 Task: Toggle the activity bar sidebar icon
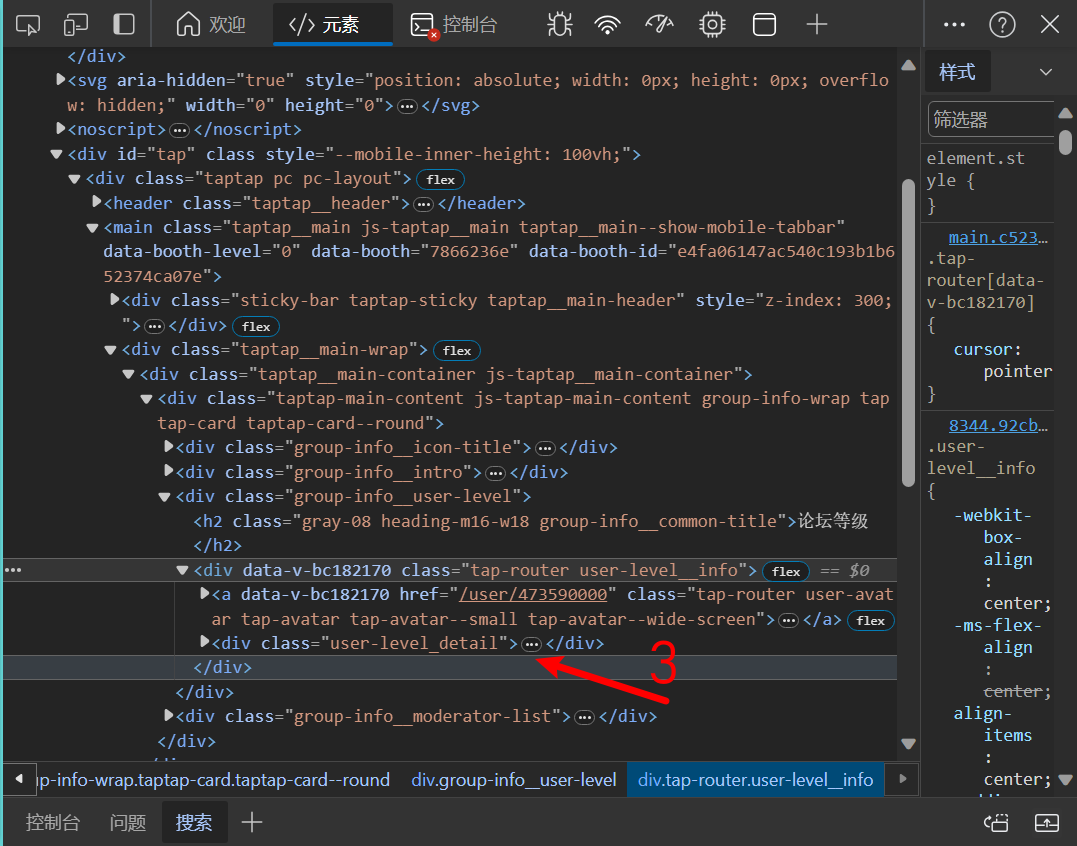124,25
